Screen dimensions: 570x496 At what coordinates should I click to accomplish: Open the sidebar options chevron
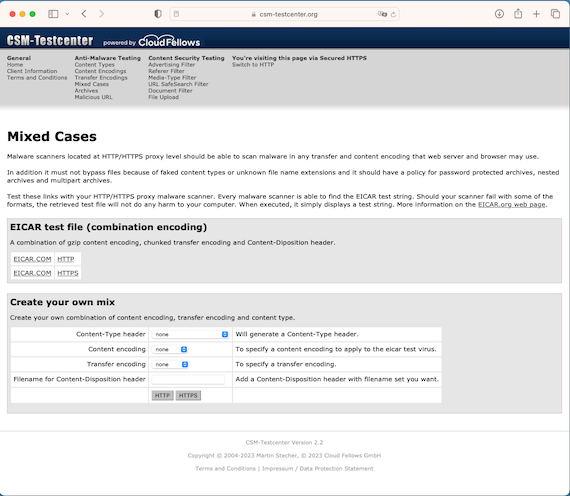coord(67,14)
